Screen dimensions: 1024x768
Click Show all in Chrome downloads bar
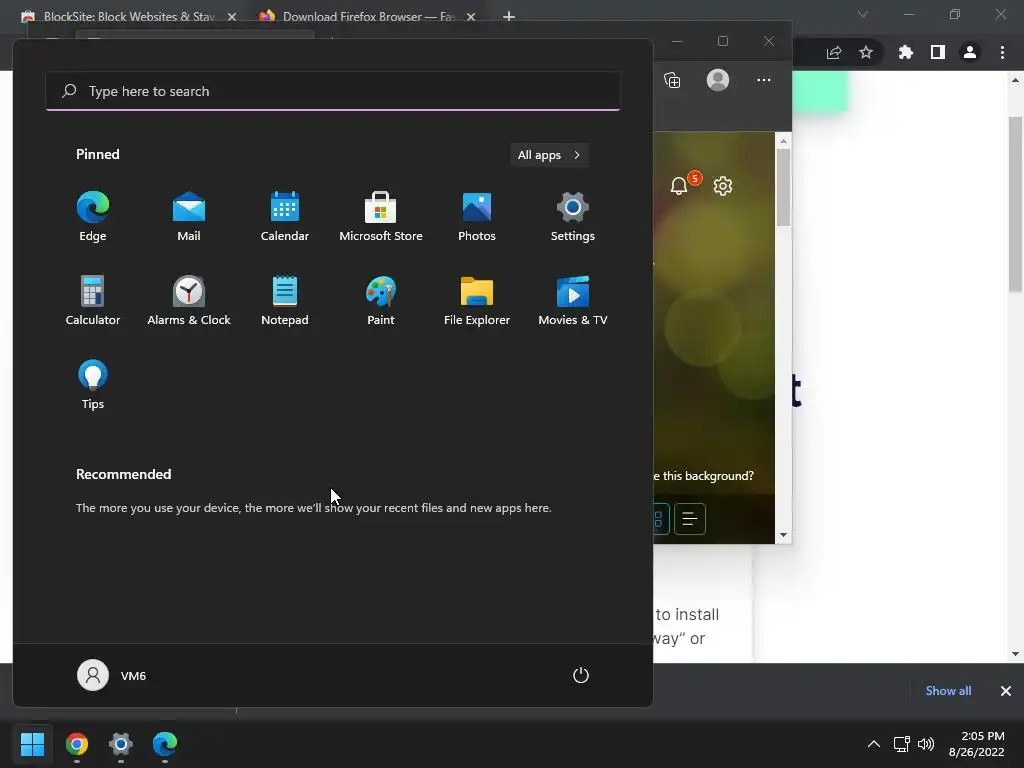pos(948,691)
